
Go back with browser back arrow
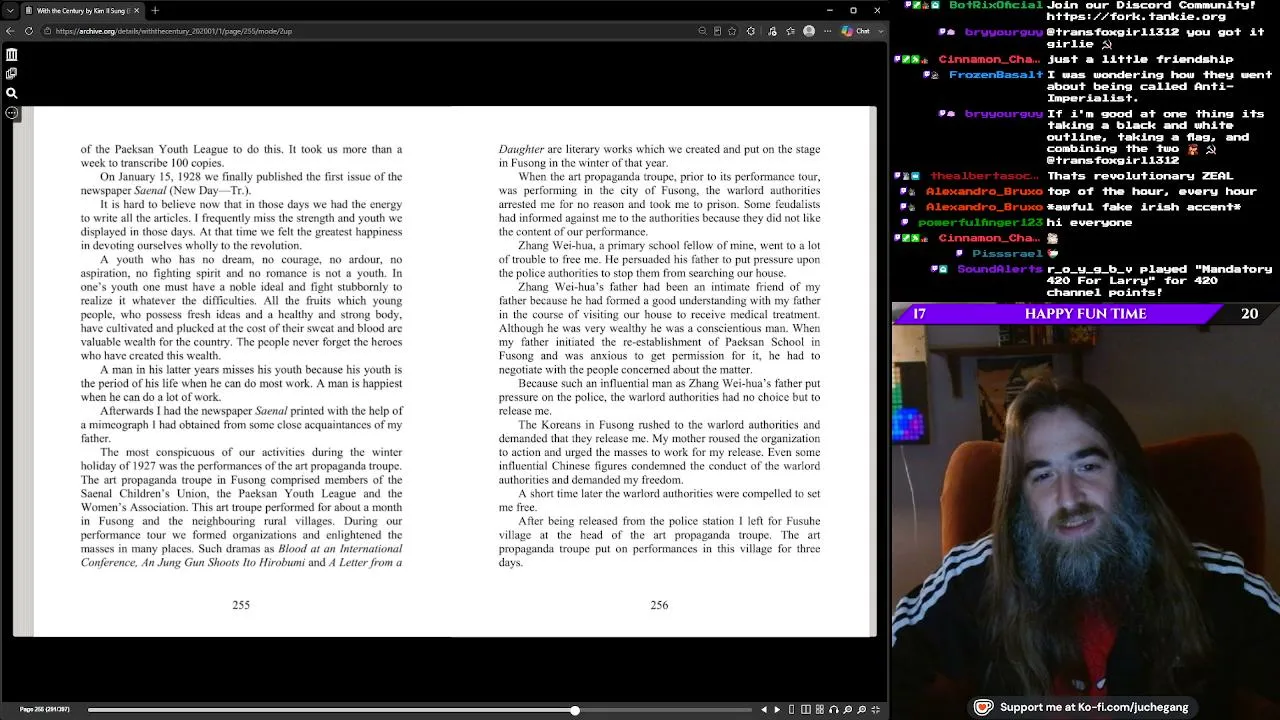point(10,31)
